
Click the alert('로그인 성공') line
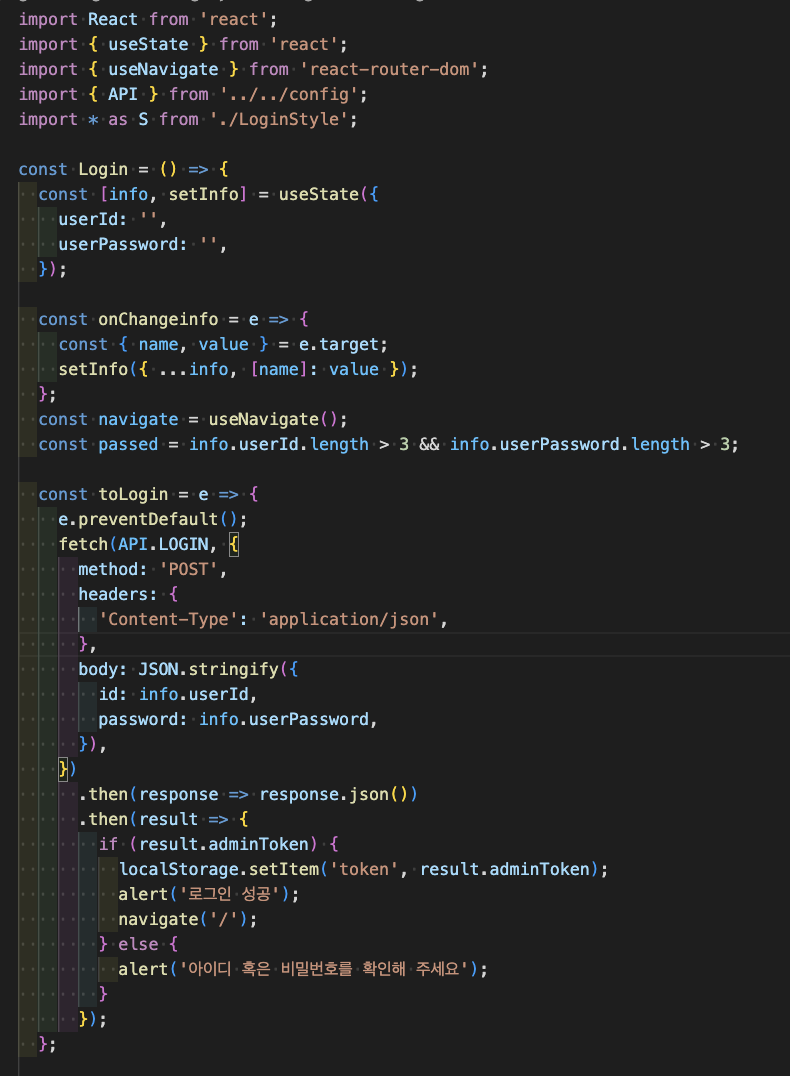click(209, 894)
